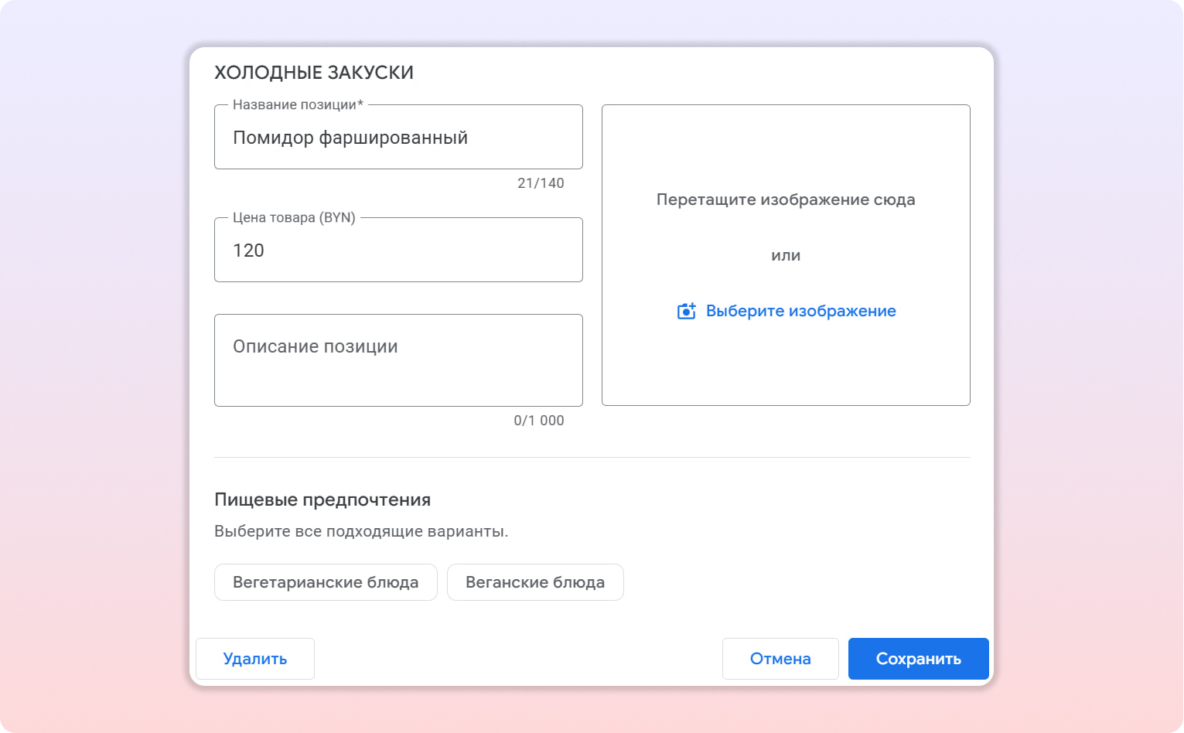Click the Название позиции* floating label
This screenshot has width=1184, height=733.
point(297,105)
